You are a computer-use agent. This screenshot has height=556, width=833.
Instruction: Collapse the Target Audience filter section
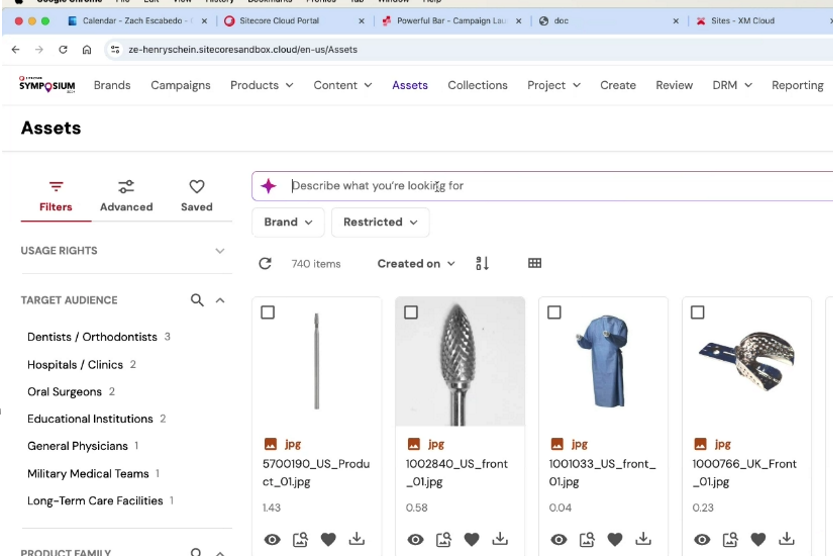[x=220, y=300]
